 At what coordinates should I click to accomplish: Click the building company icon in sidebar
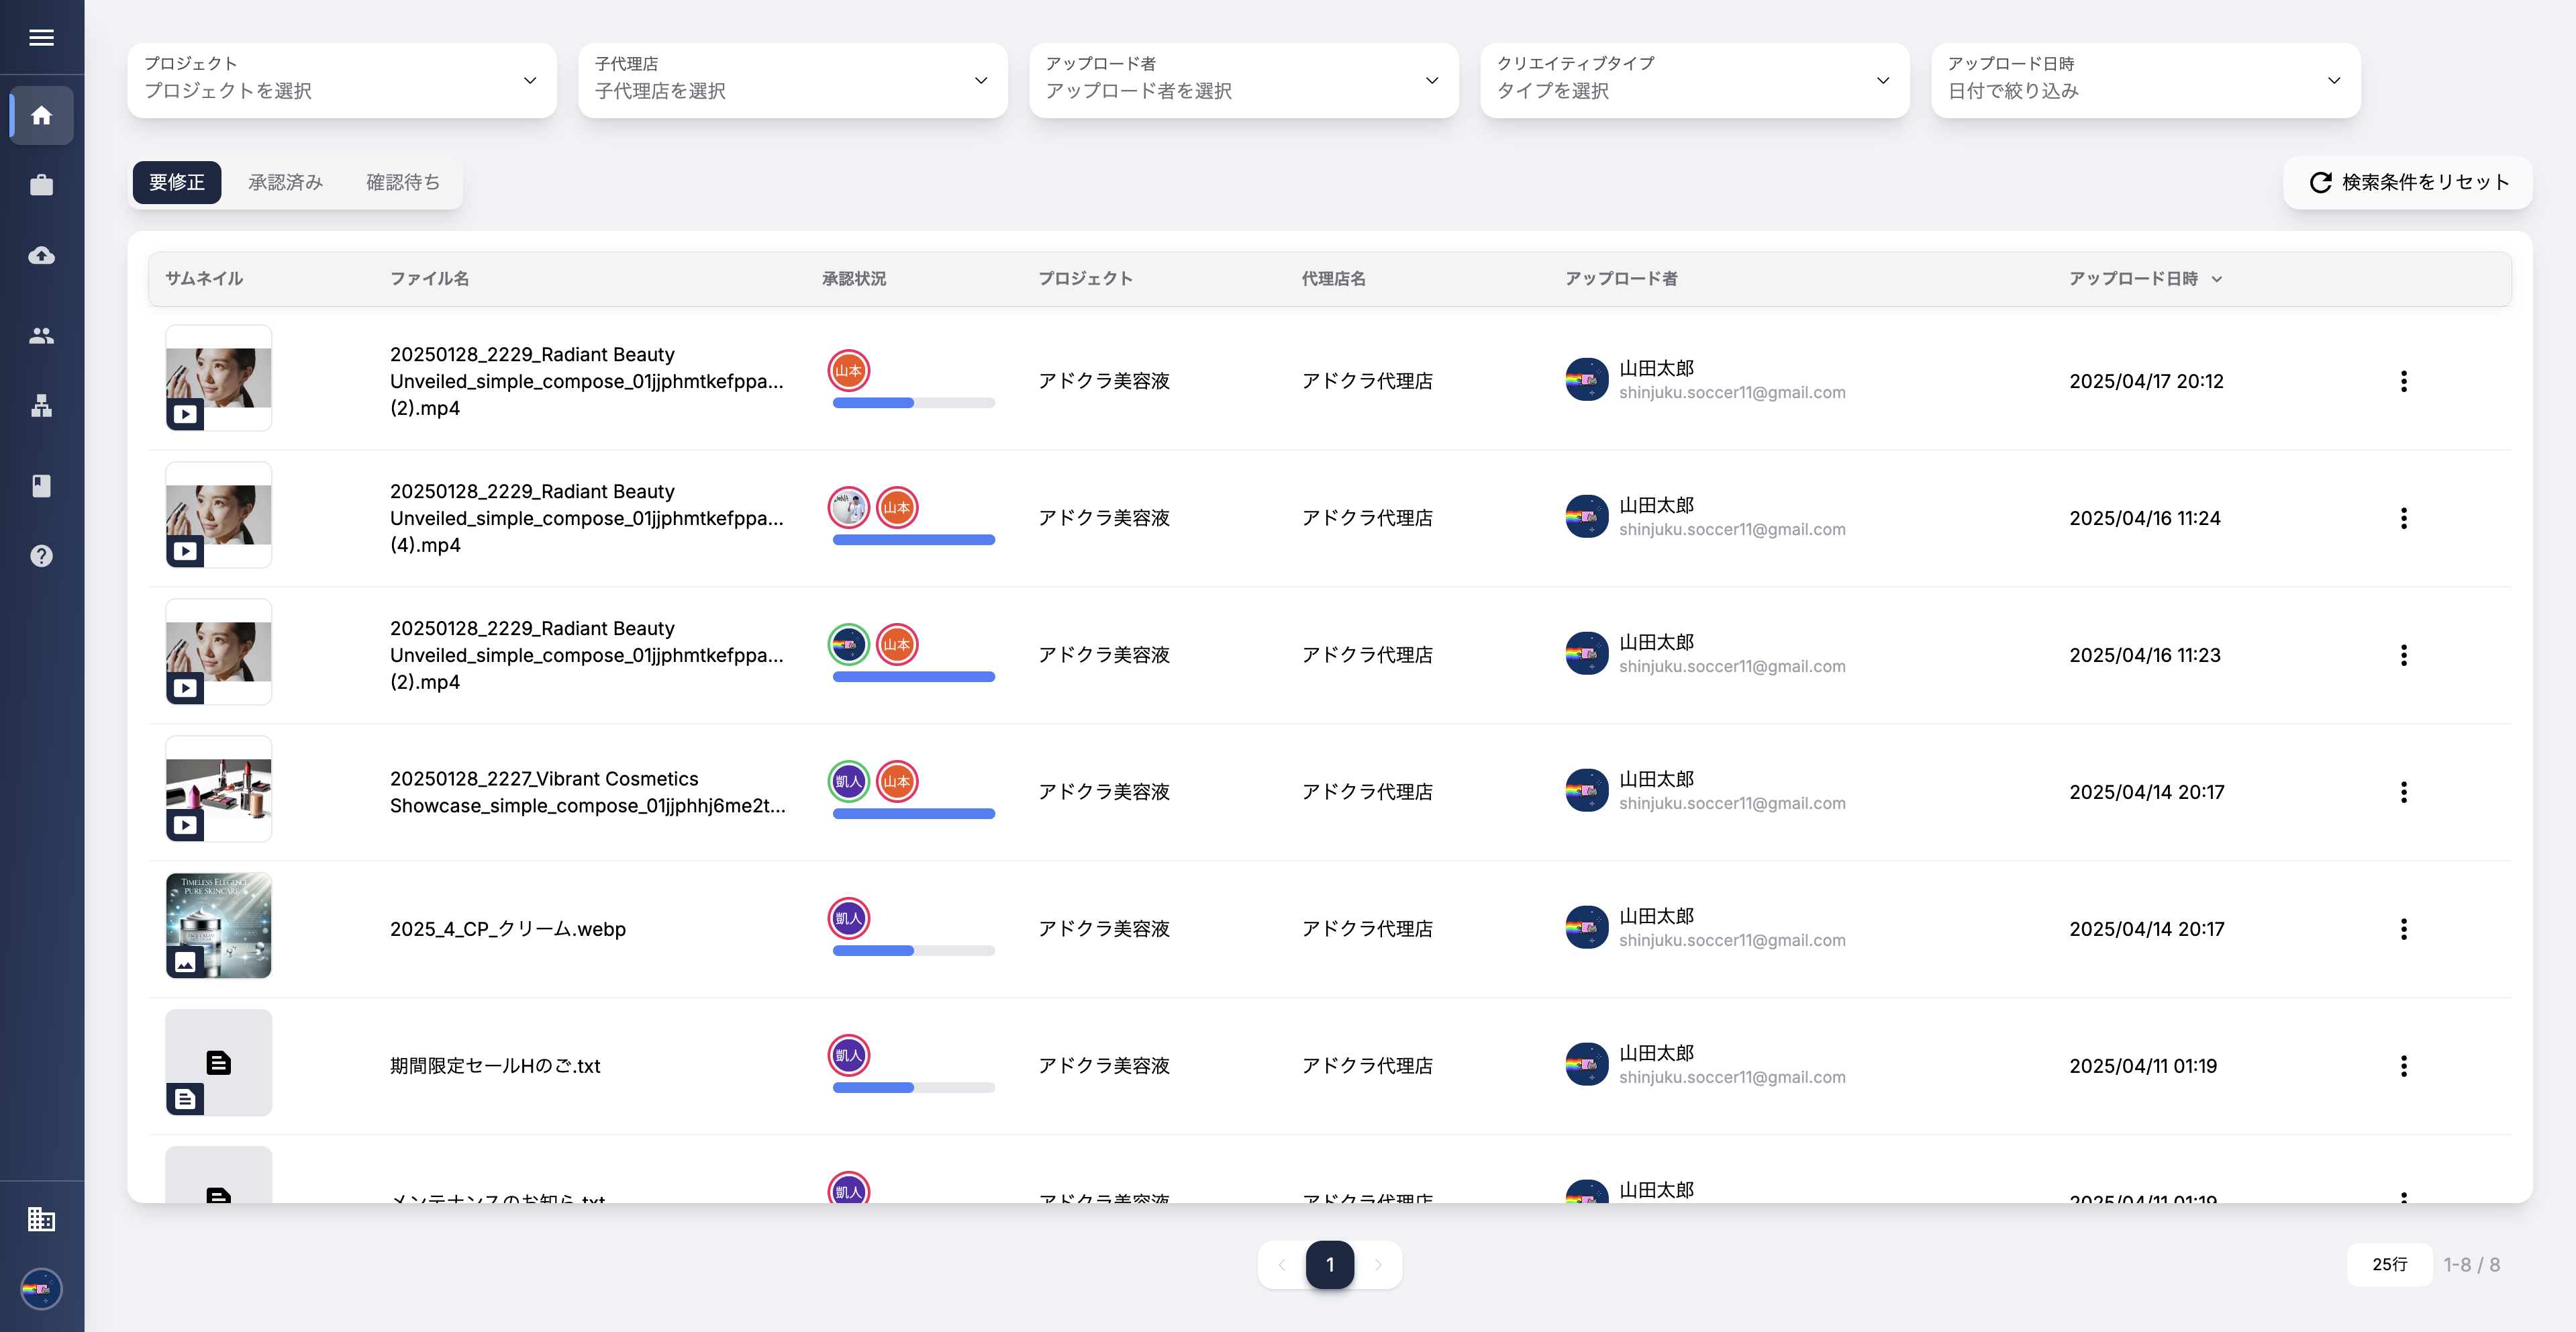coord(41,1218)
